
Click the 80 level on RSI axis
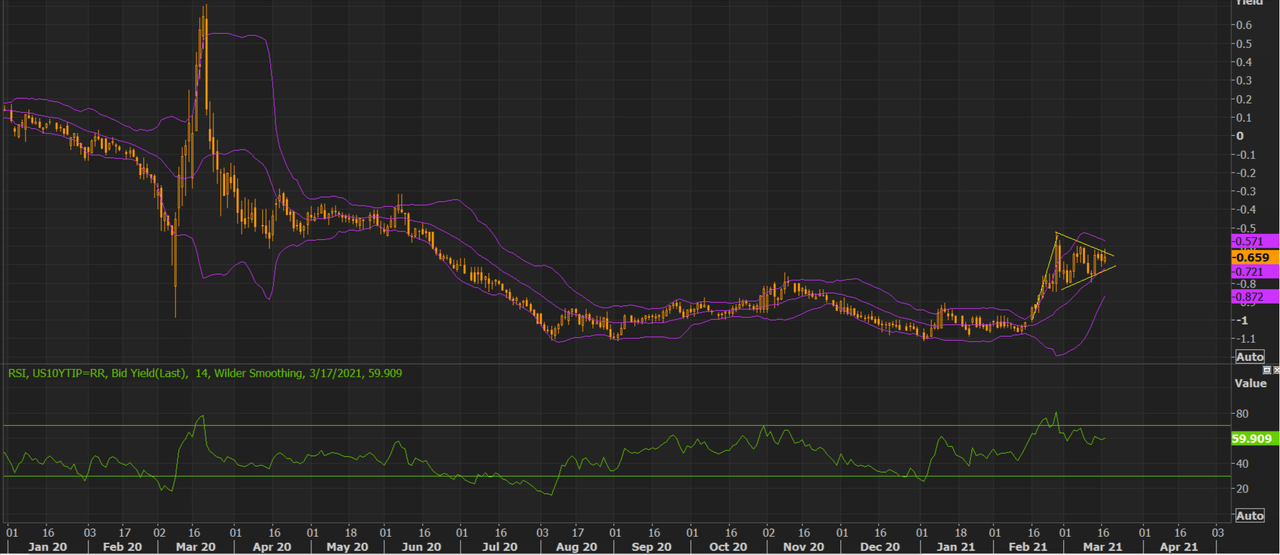[x=1240, y=414]
